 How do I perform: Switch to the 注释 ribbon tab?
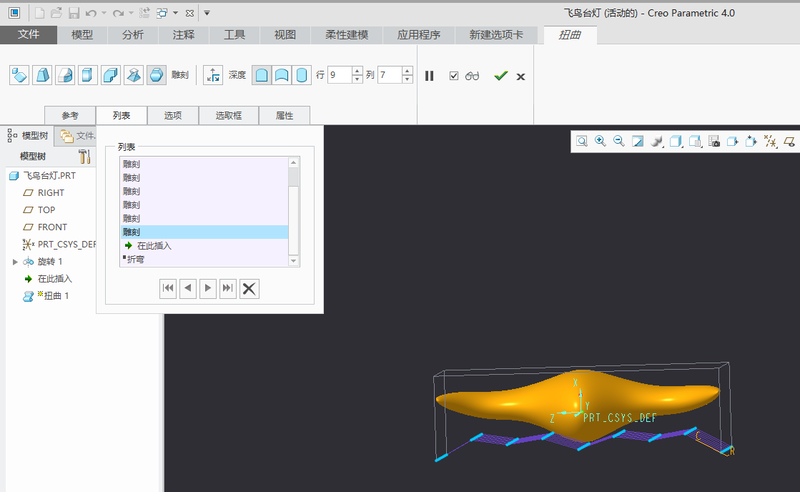pyautogui.click(x=184, y=35)
